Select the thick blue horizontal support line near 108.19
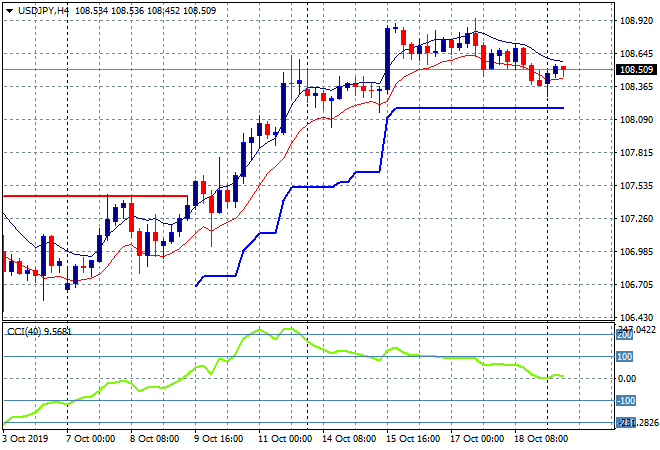660x450 pixels. click(x=480, y=108)
